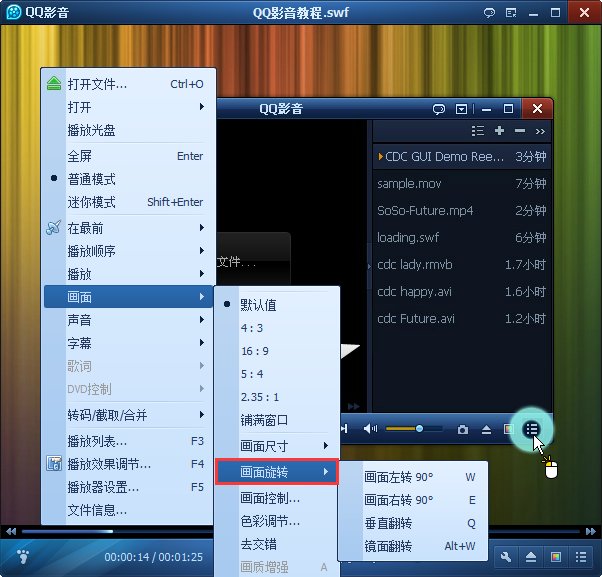Viewport: 602px width, 577px height.
Task: Remove an item with the minus icon in the playlist
Action: tap(520, 131)
